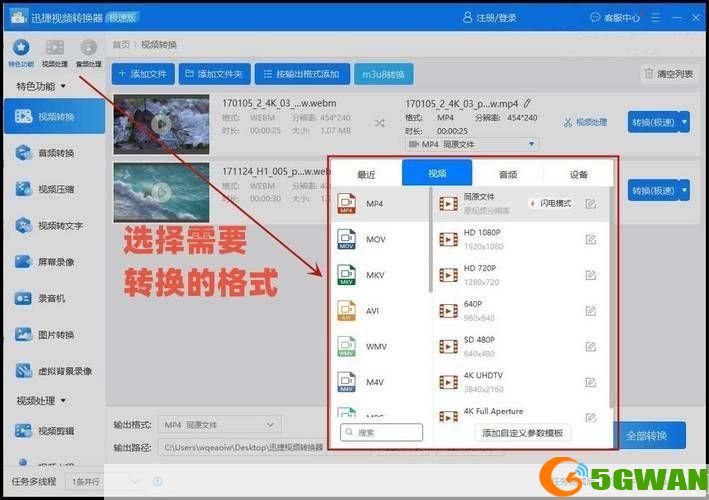709x500 pixels.
Task: Open 客服中心 in title bar
Action: point(616,18)
